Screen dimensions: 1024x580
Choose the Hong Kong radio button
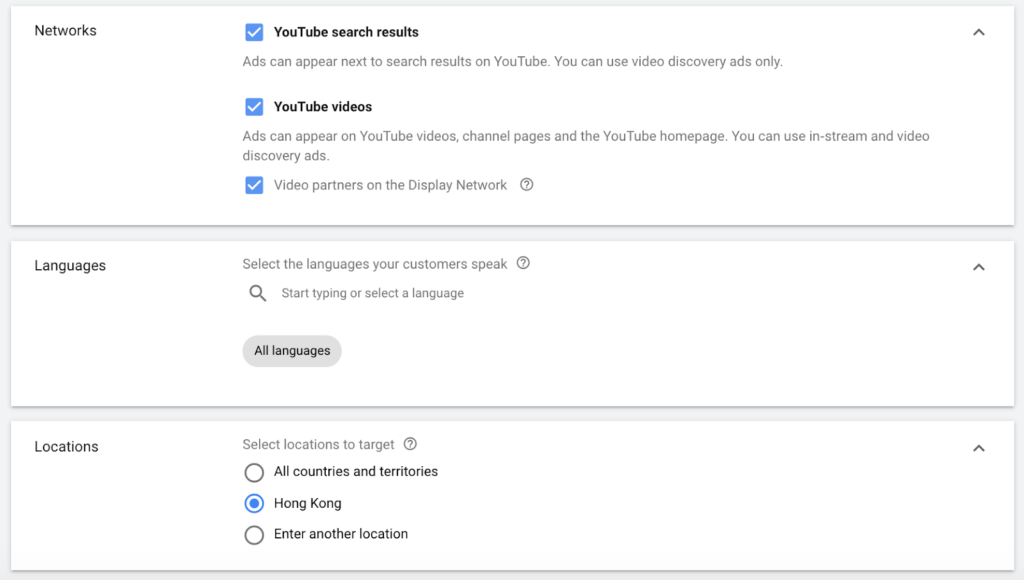point(254,504)
